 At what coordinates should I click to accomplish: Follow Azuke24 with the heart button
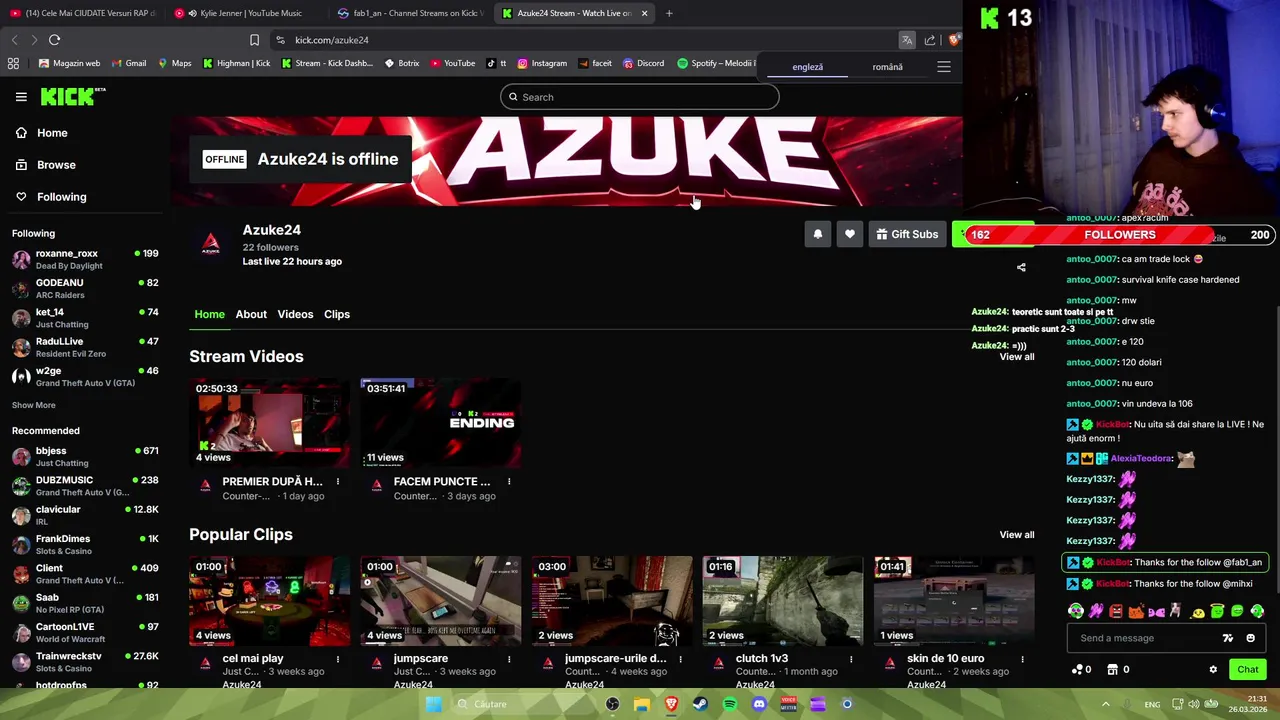(x=849, y=234)
